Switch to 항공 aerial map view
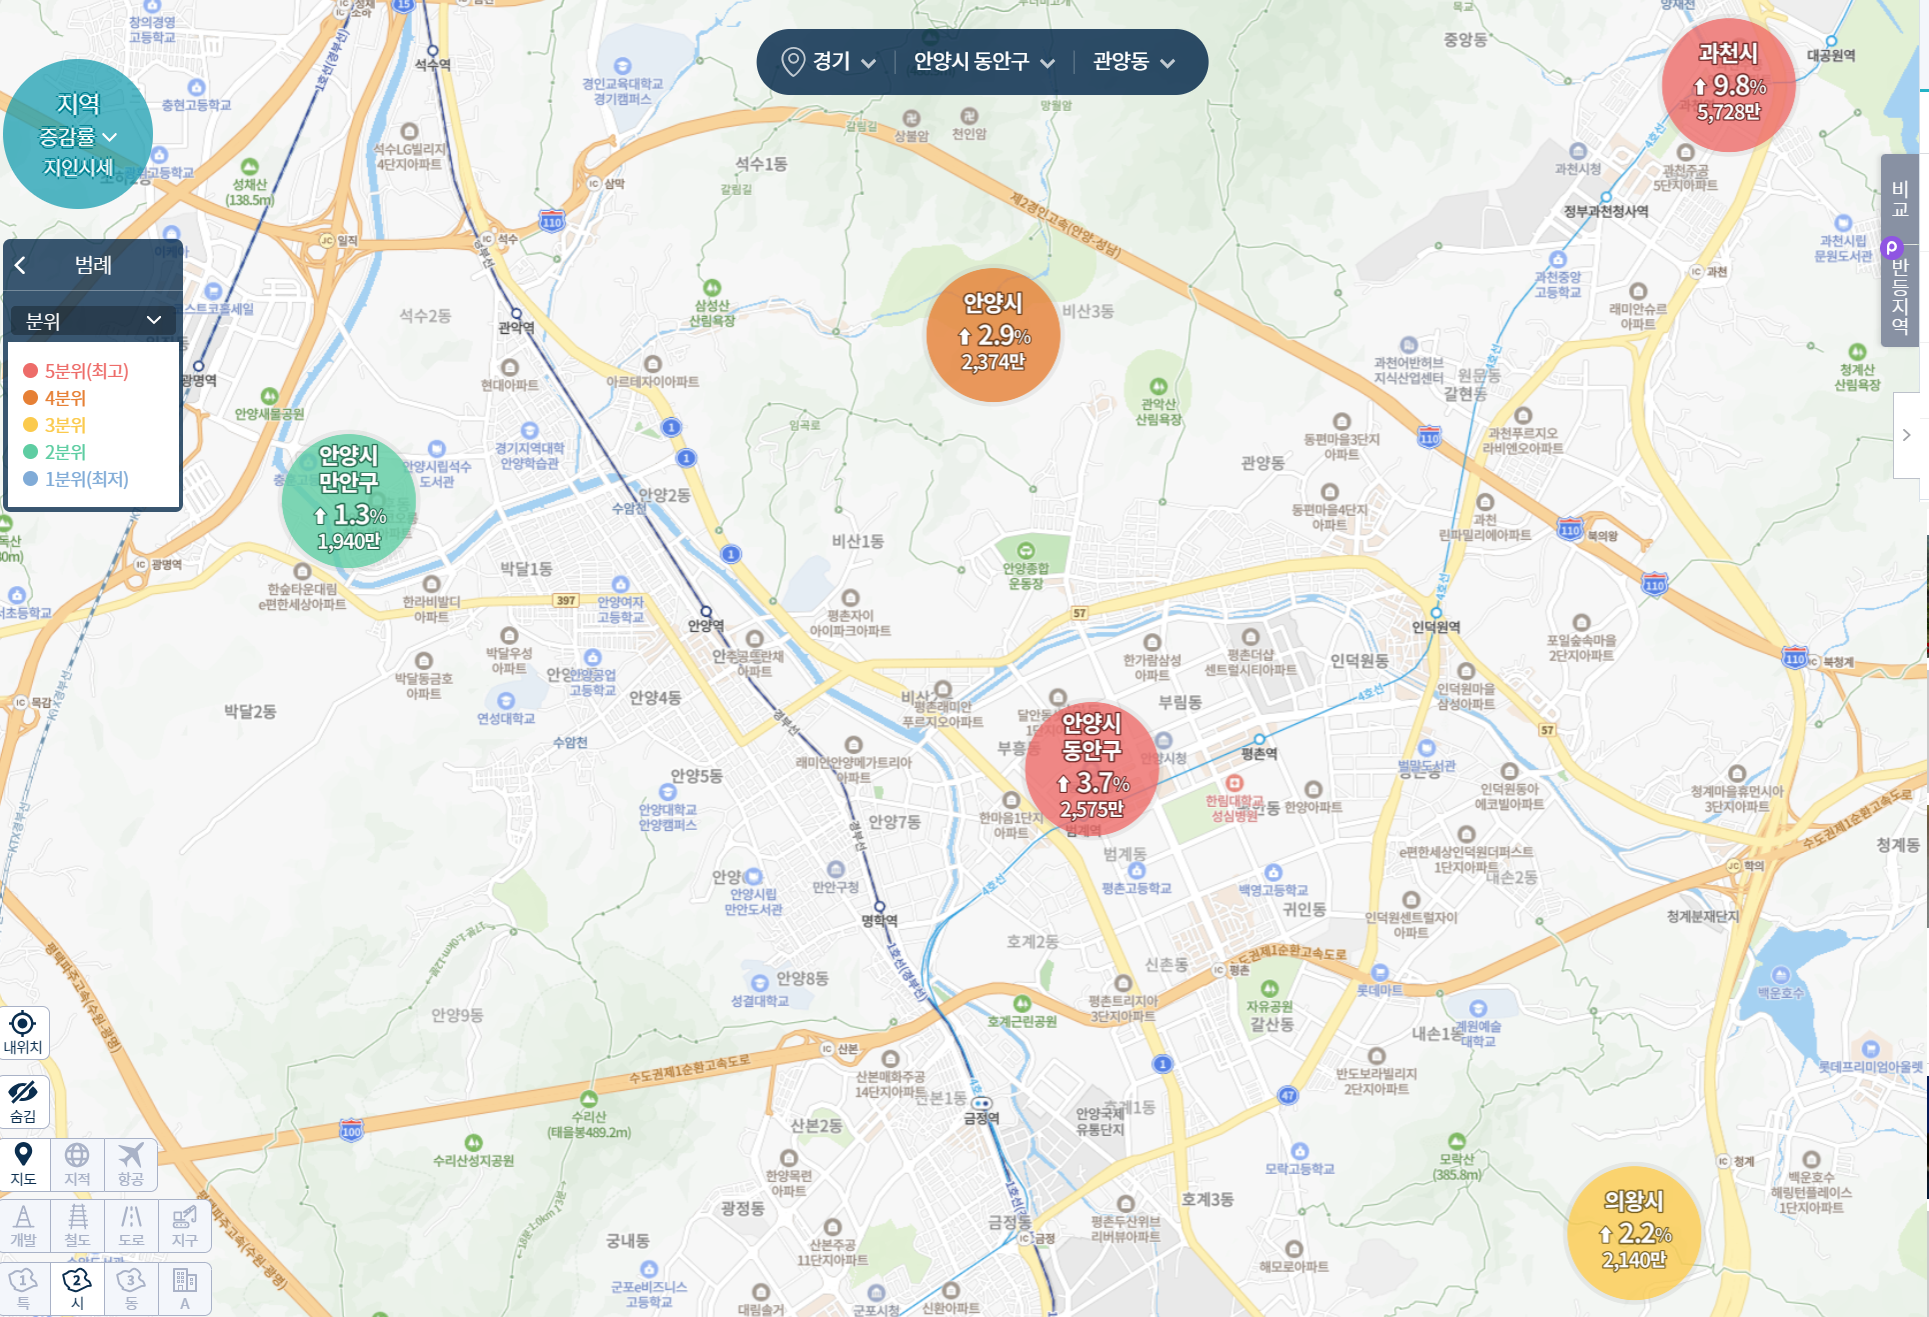The image size is (1929, 1317). point(131,1164)
